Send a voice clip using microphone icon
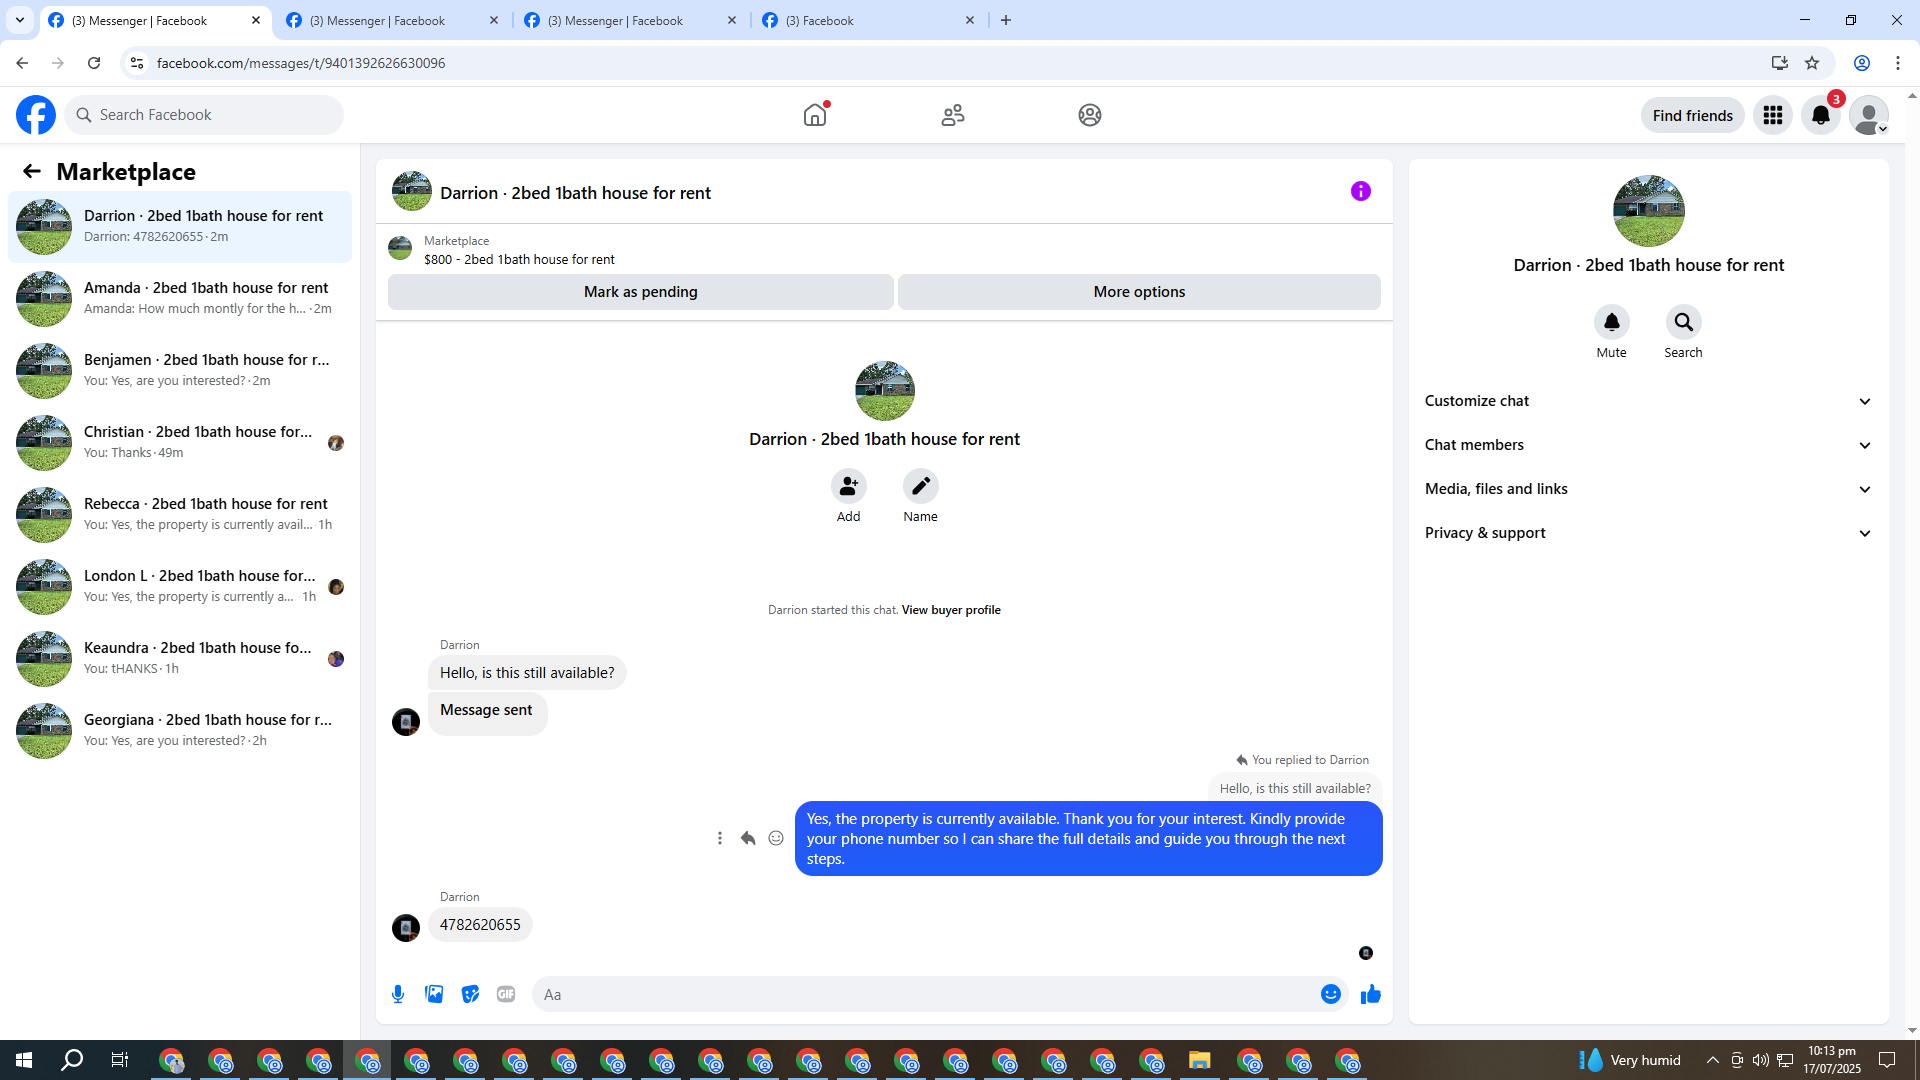This screenshot has width=1920, height=1080. click(x=398, y=994)
